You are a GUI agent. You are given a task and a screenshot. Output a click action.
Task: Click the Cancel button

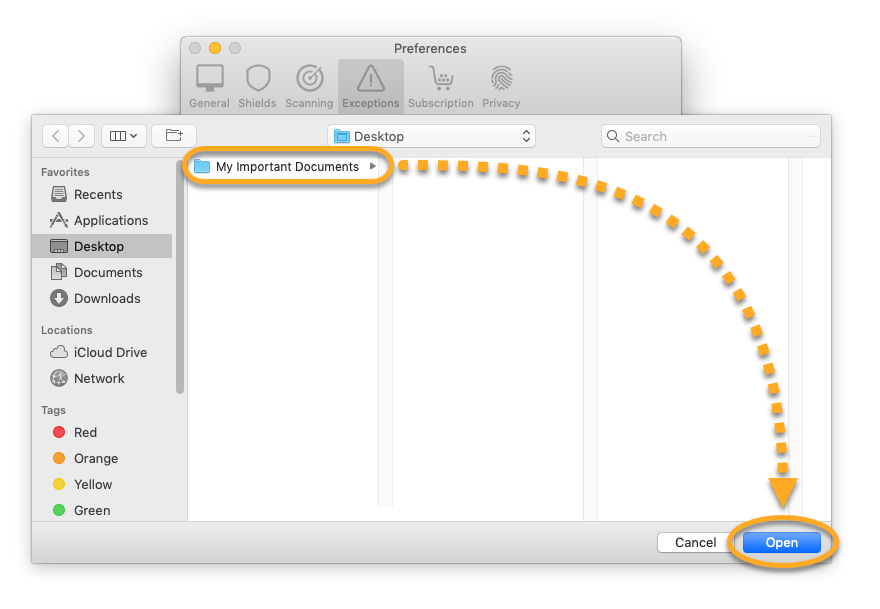(695, 542)
